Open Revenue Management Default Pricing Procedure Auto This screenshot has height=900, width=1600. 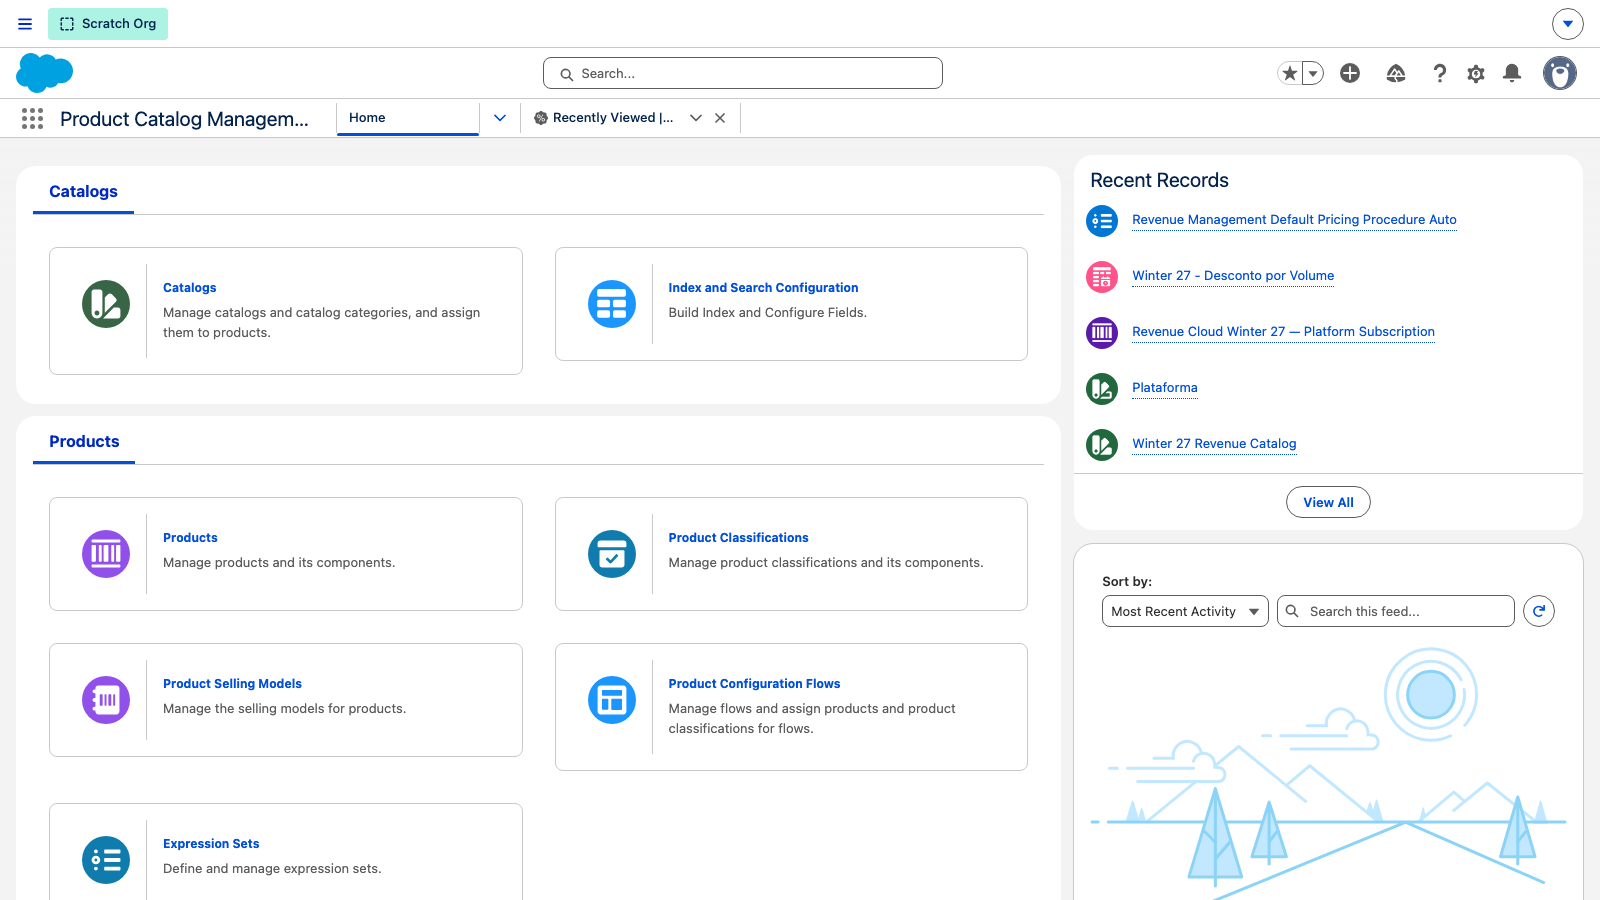[1294, 220]
